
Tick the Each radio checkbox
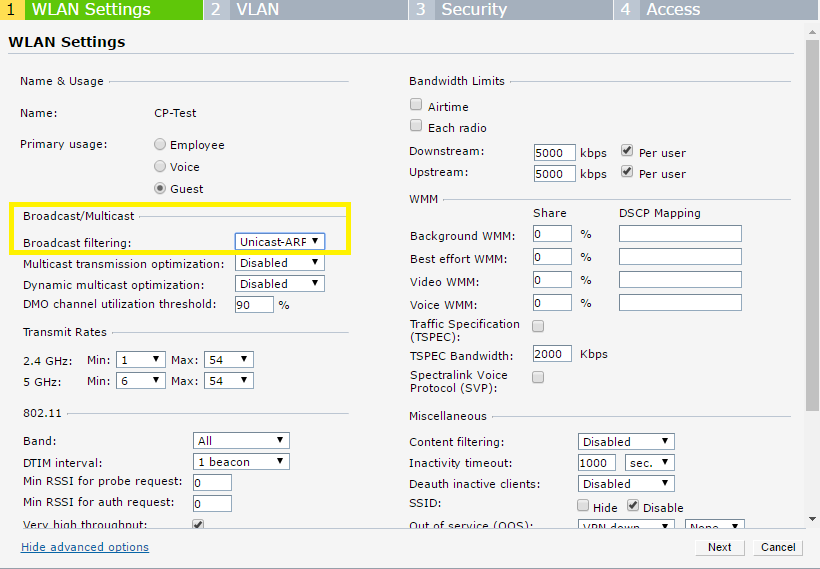coord(416,126)
